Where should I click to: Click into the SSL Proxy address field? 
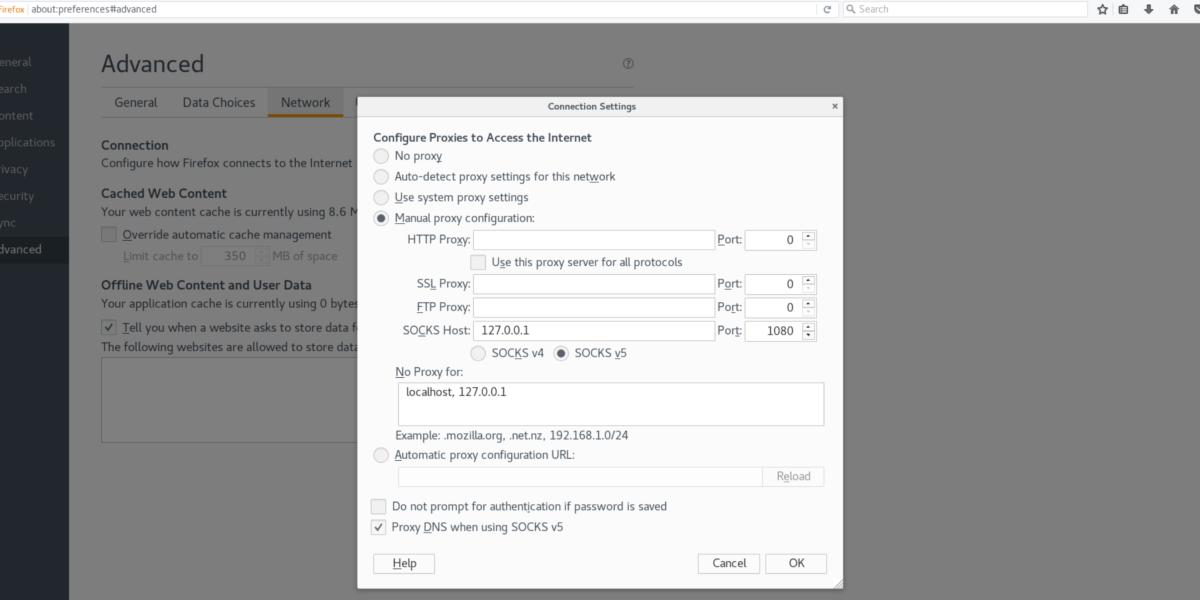(594, 284)
